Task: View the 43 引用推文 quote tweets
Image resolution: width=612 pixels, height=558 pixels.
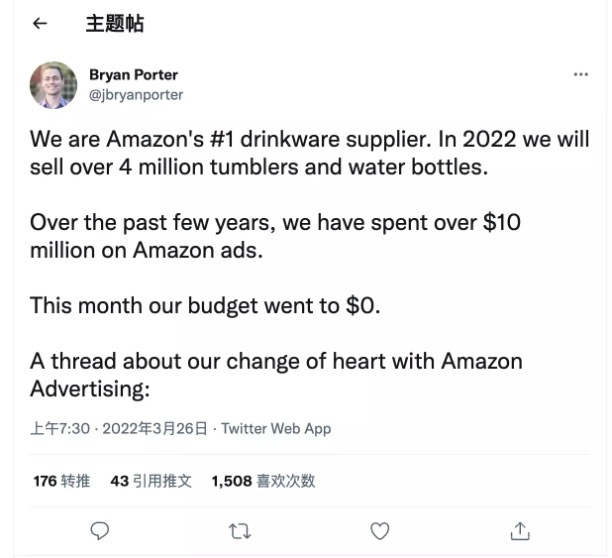Action: click(150, 481)
